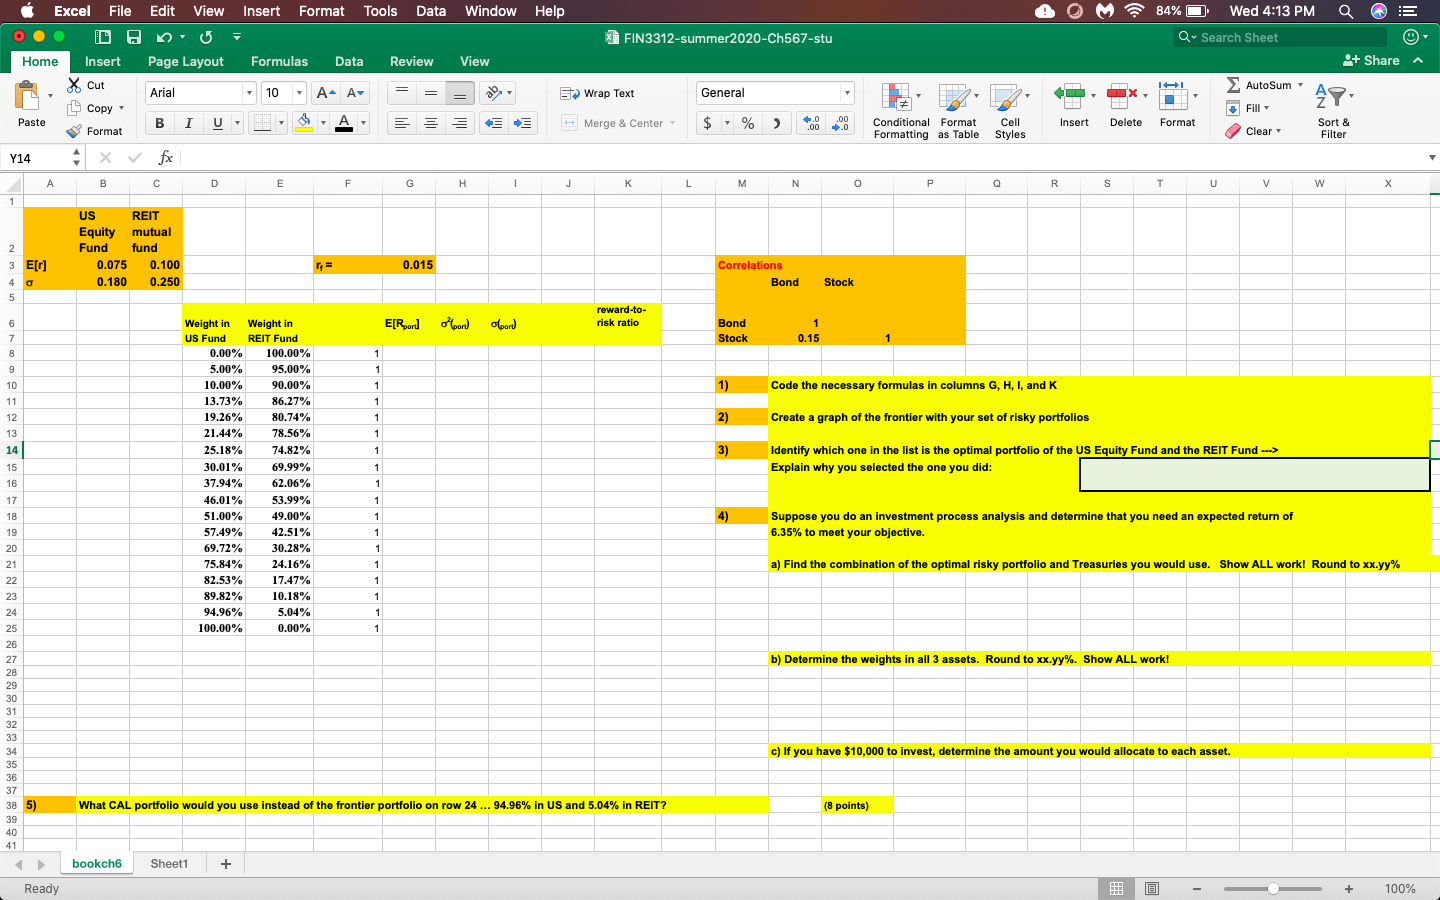Image resolution: width=1440 pixels, height=900 pixels.
Task: Click the AutoSum button
Action: pyautogui.click(x=1258, y=85)
